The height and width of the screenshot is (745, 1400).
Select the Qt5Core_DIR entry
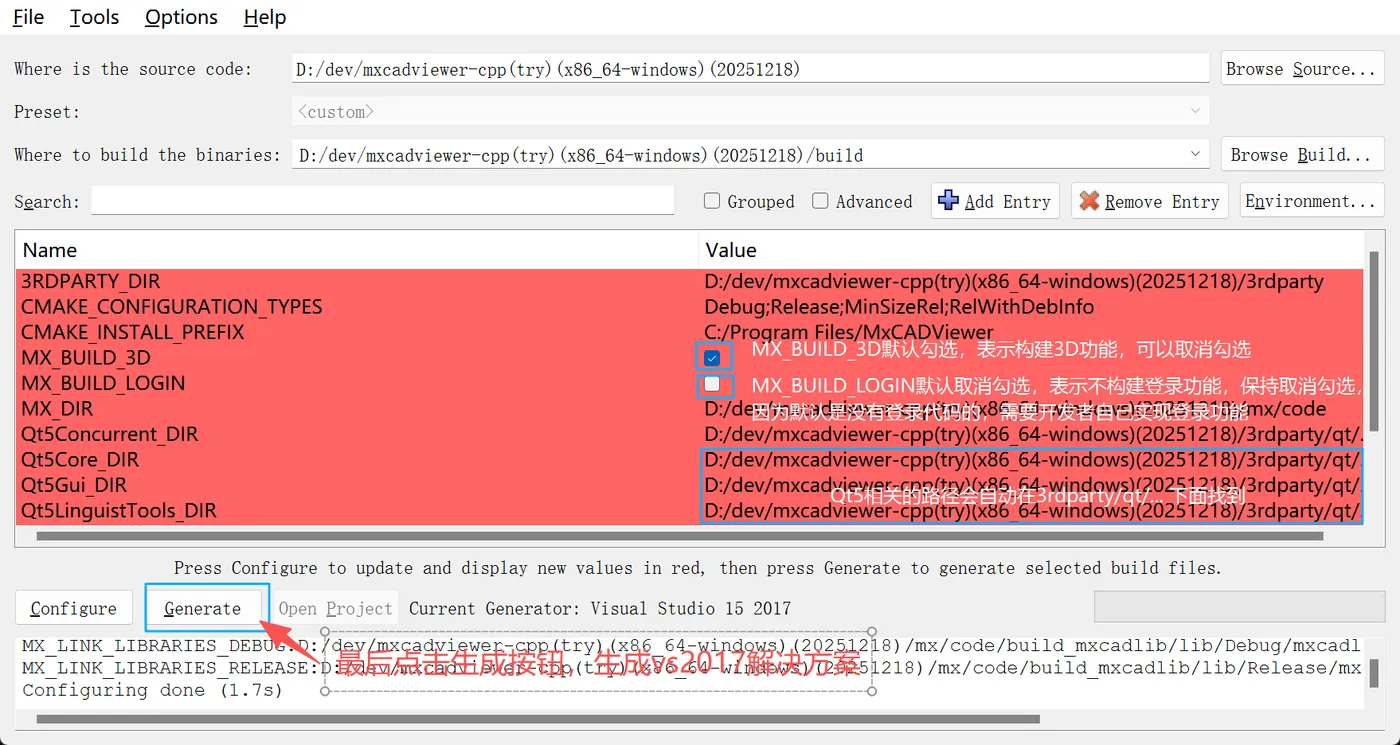[80, 460]
